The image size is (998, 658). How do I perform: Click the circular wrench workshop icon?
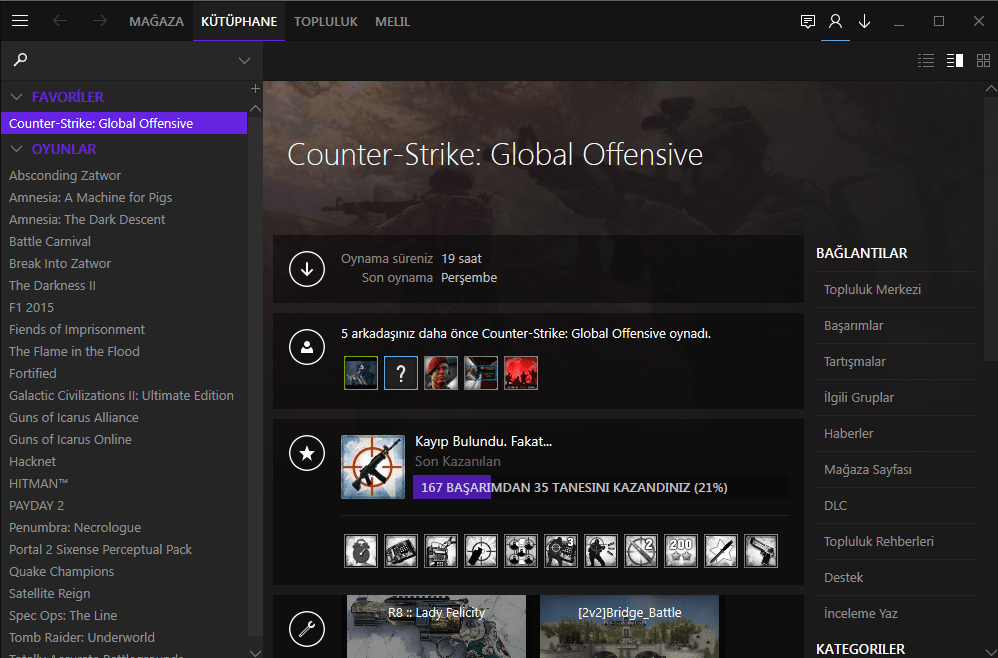click(x=307, y=629)
